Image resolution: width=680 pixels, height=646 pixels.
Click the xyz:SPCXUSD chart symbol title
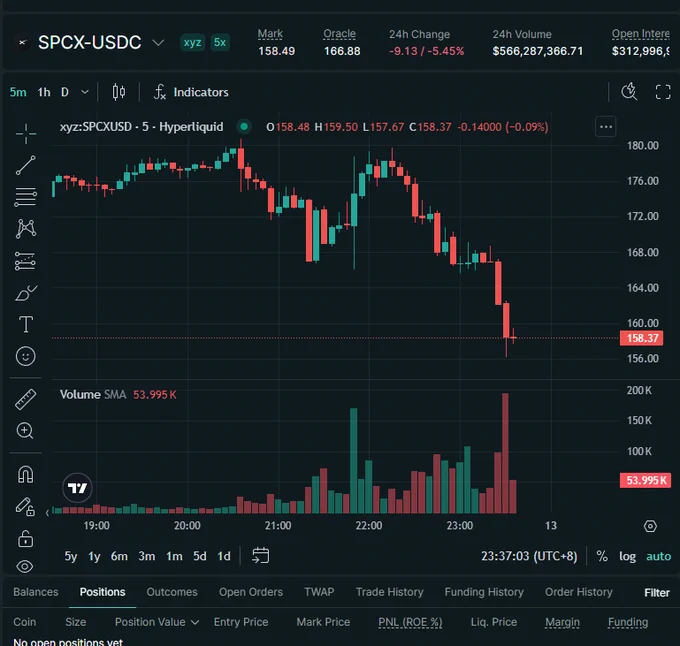click(x=141, y=127)
